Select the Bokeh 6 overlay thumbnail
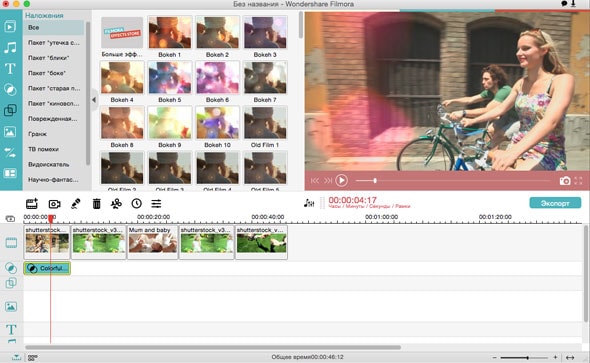 click(217, 78)
